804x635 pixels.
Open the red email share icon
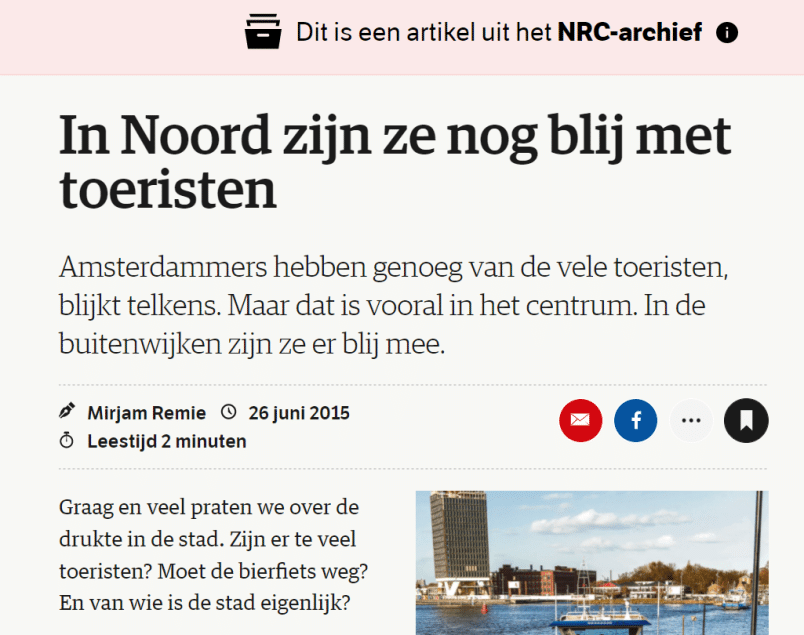tap(581, 420)
